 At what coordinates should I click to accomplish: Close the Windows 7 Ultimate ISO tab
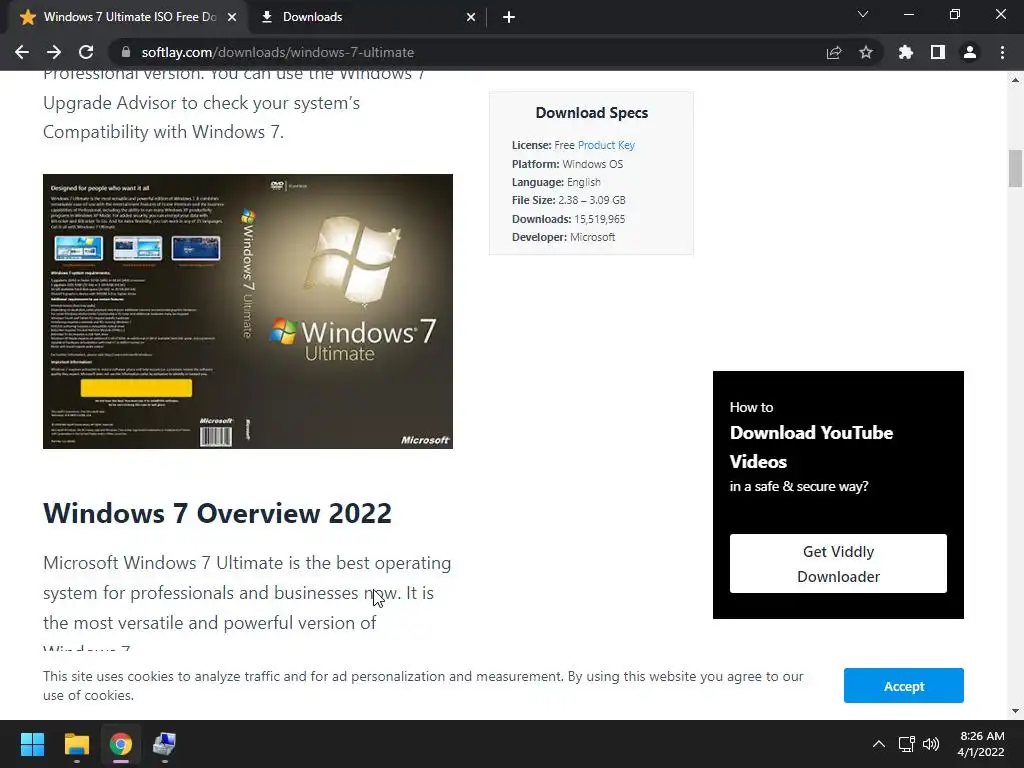click(x=232, y=17)
